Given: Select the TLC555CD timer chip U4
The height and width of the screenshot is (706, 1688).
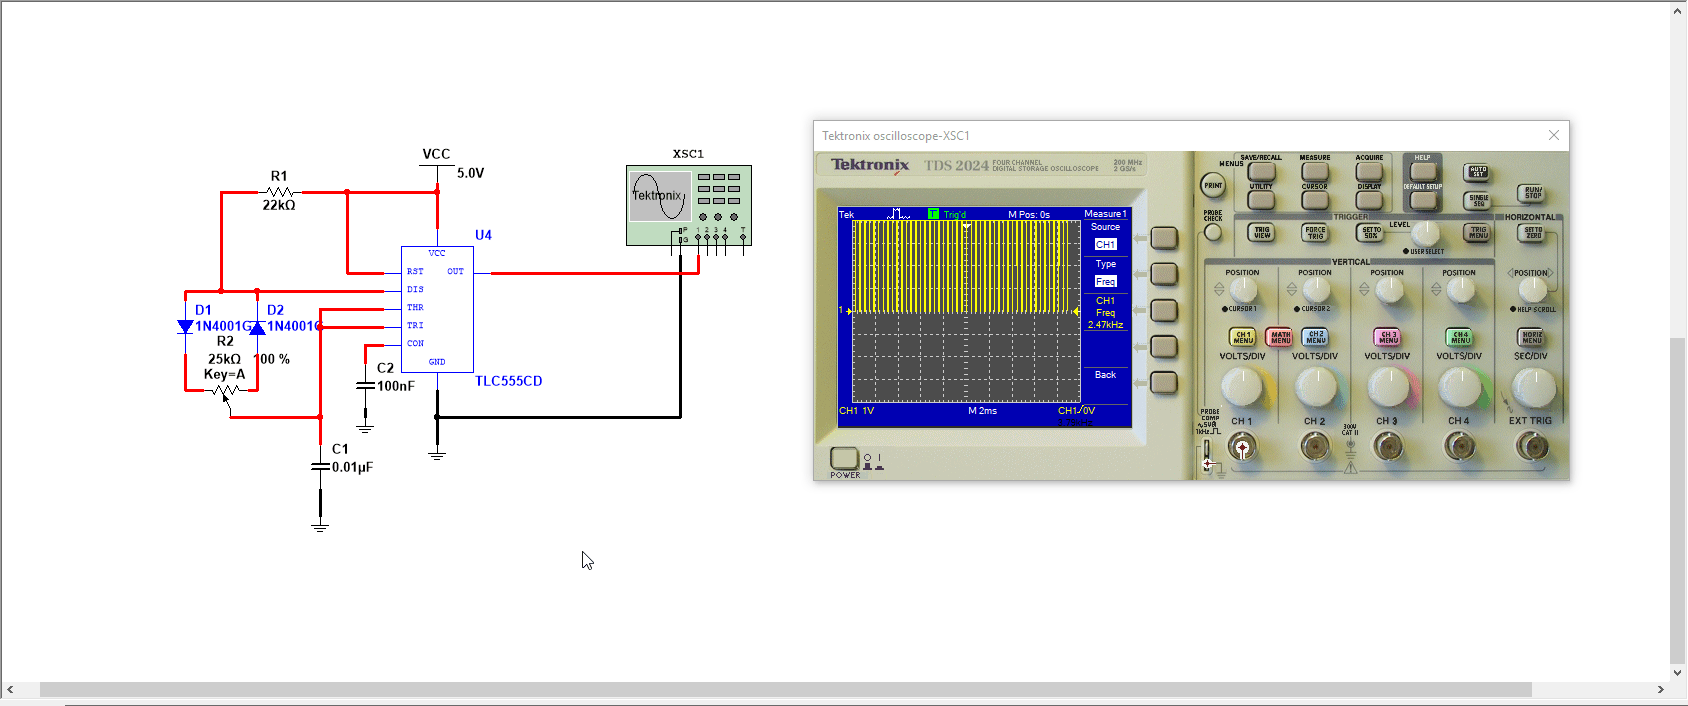Looking at the screenshot, I should coord(437,309).
